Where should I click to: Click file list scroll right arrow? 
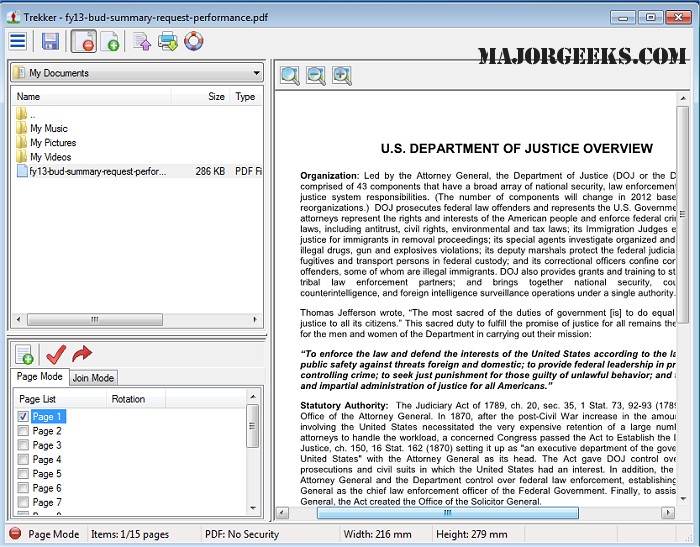255,320
